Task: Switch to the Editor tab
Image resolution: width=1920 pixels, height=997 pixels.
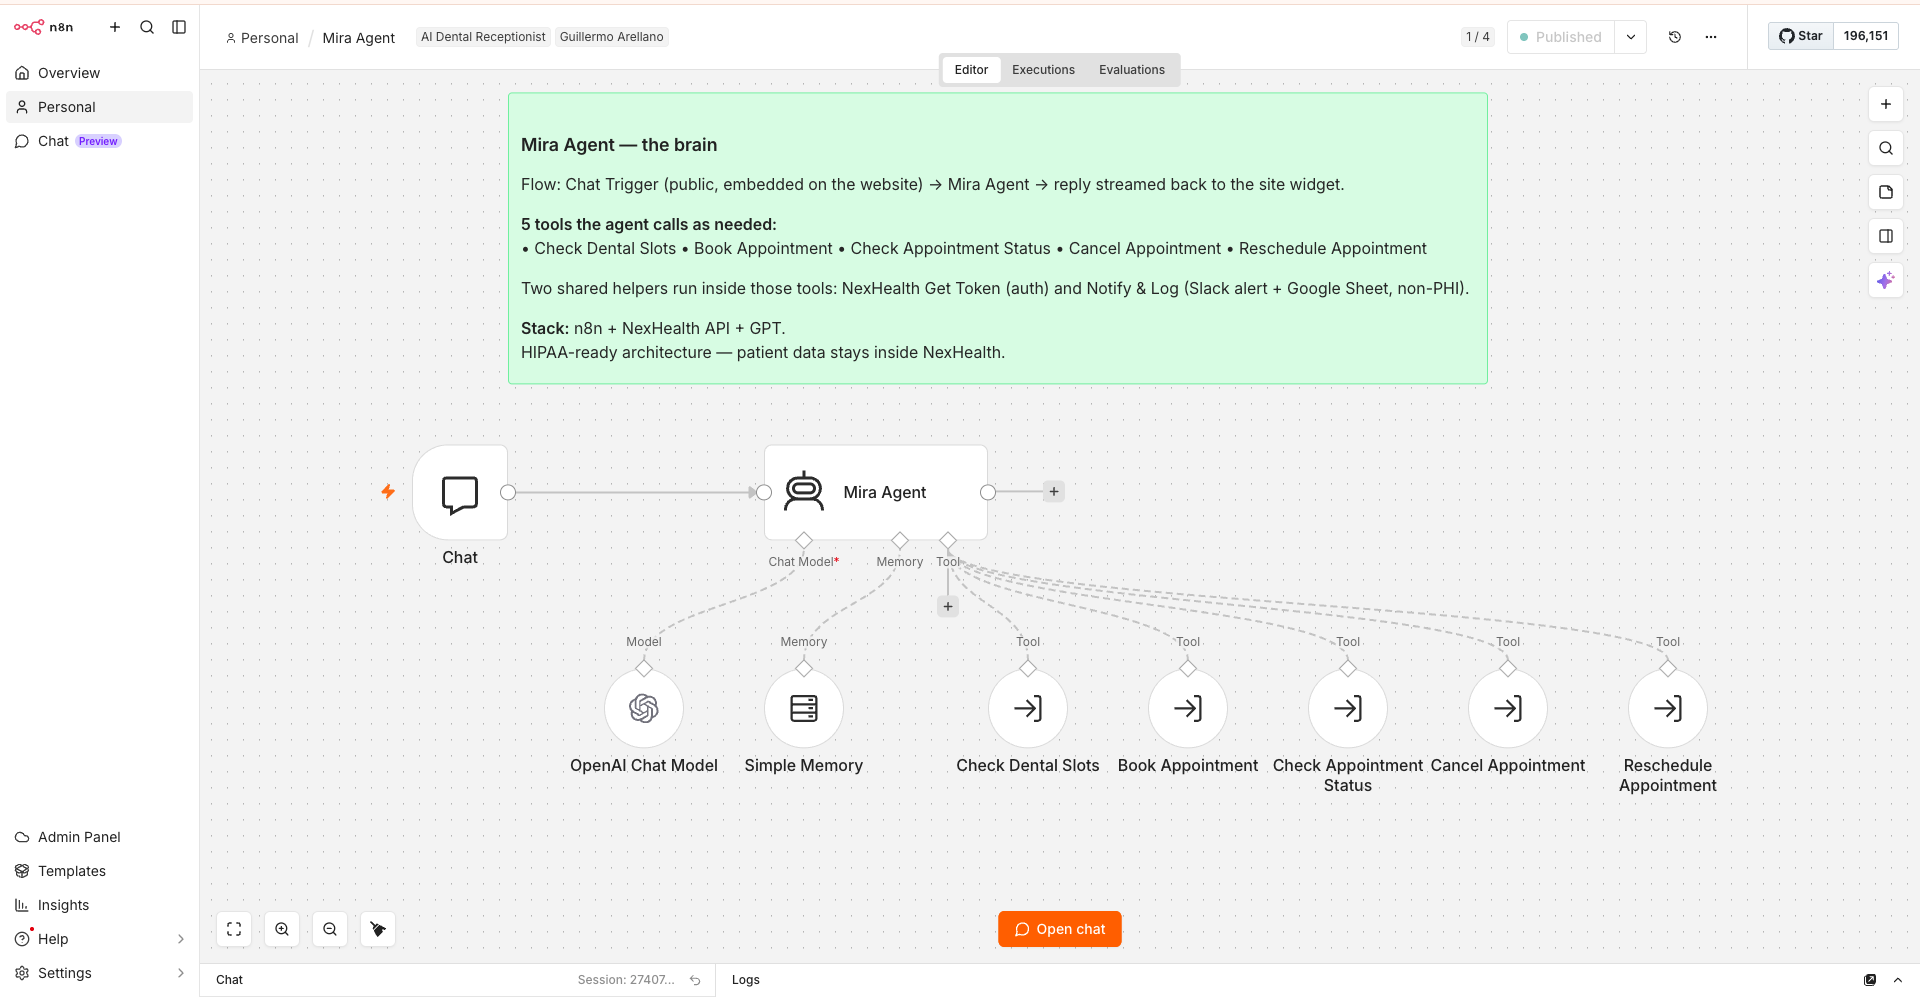Action: [x=971, y=70]
